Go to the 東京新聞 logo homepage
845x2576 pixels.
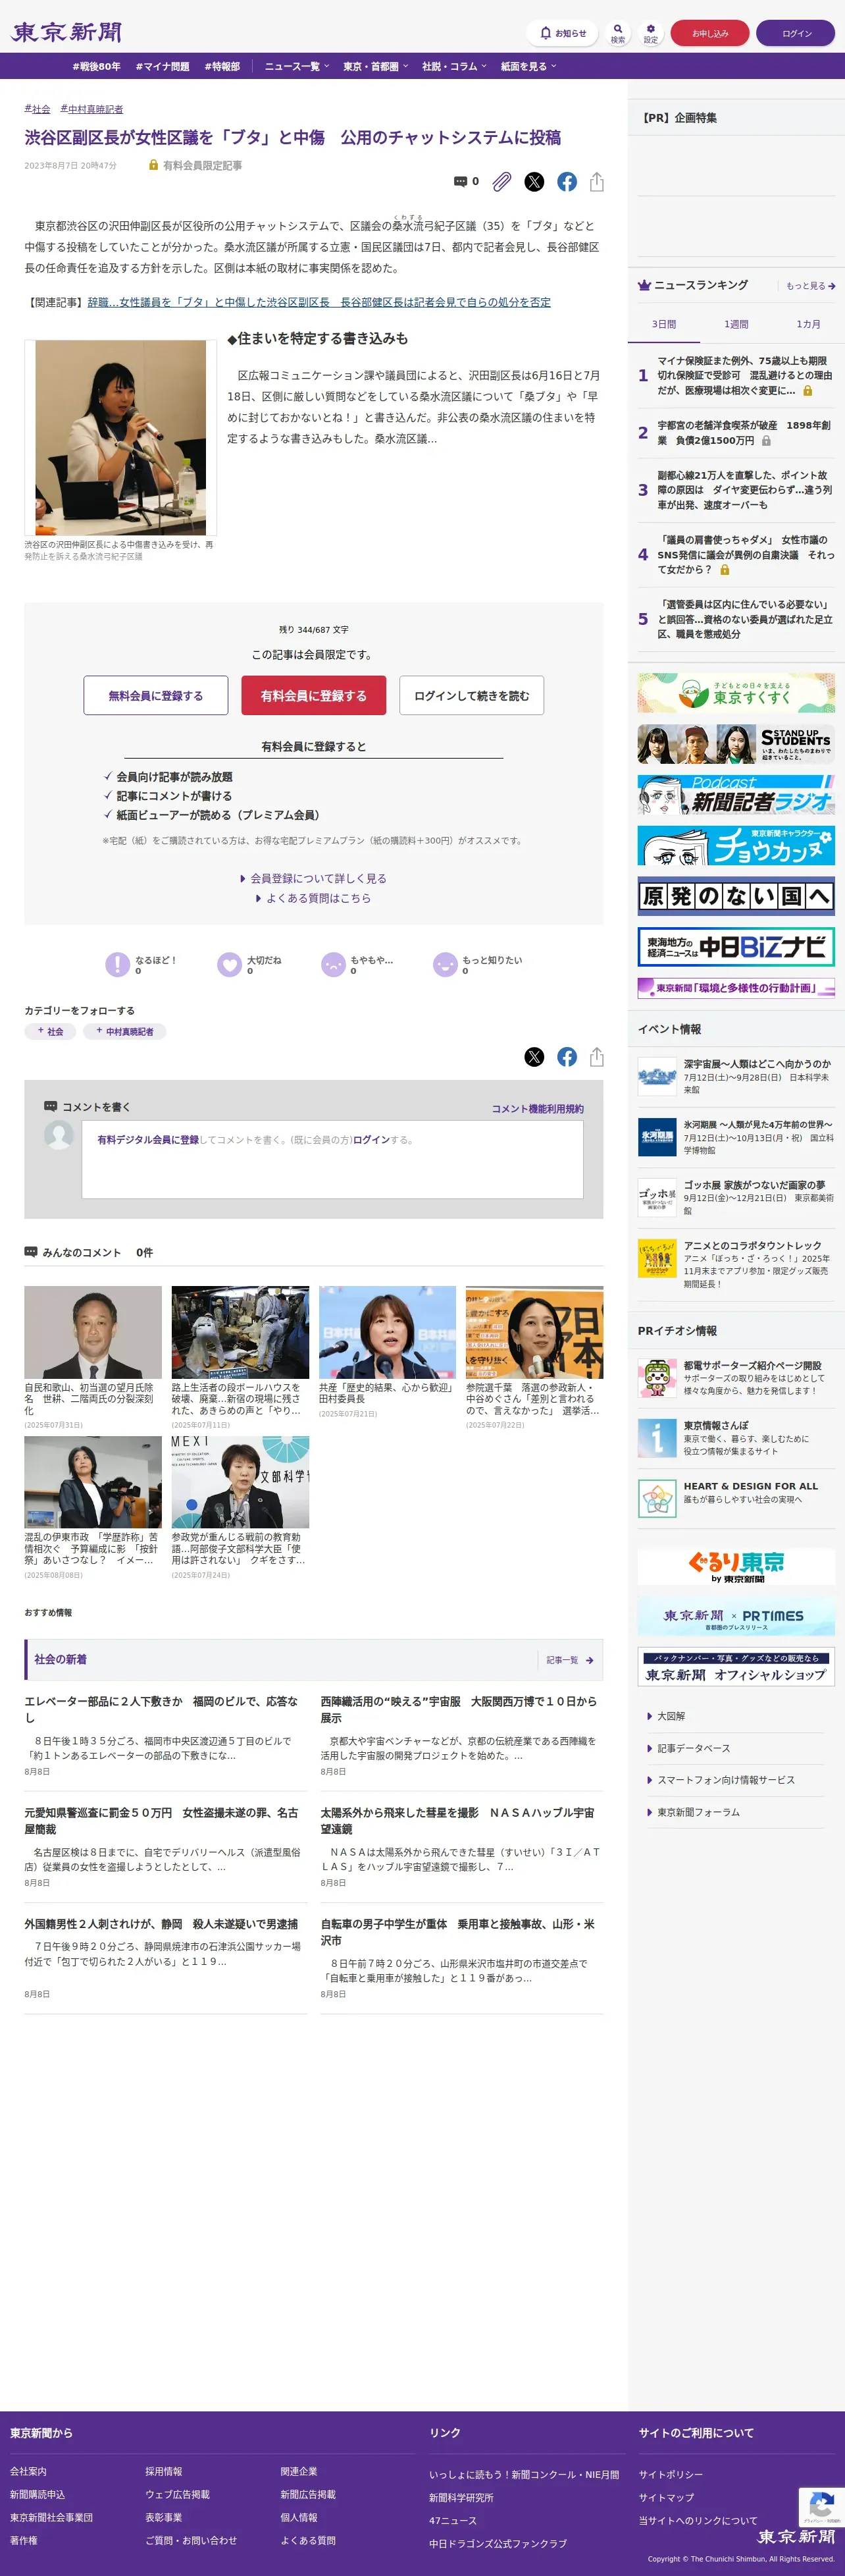66,32
